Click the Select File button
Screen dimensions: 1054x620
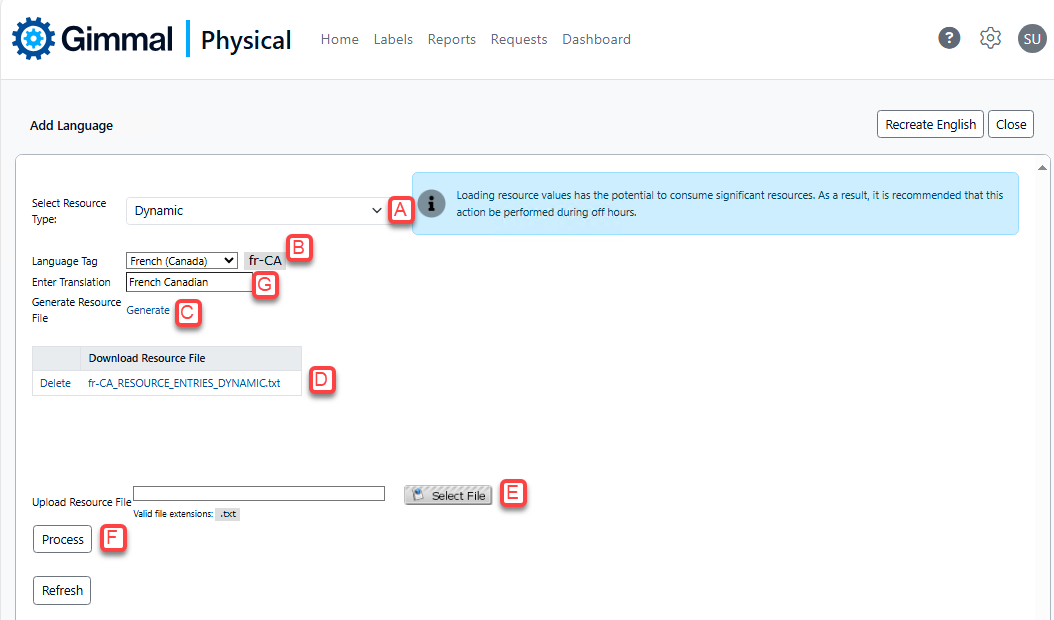click(x=448, y=495)
